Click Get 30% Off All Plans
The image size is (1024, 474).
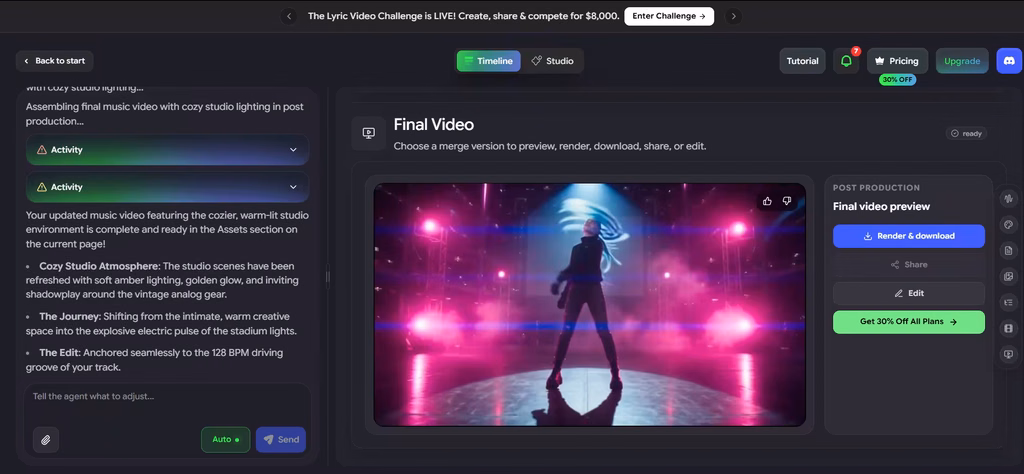point(908,323)
